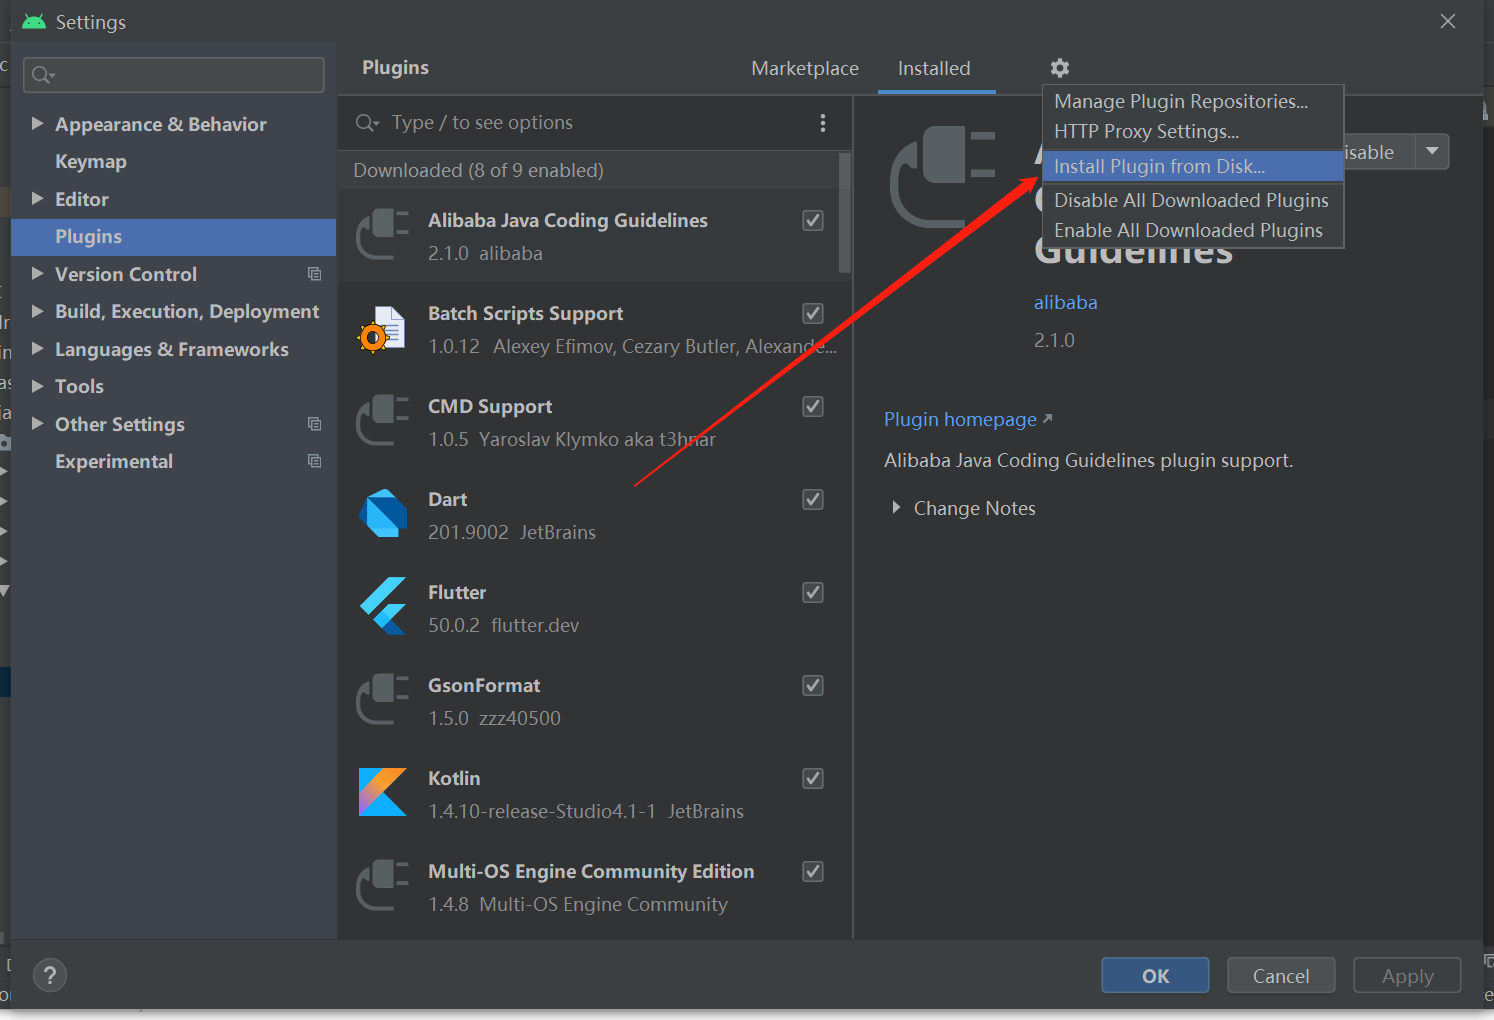Click the project-level icon beside Version Control
The image size is (1494, 1020).
point(315,274)
